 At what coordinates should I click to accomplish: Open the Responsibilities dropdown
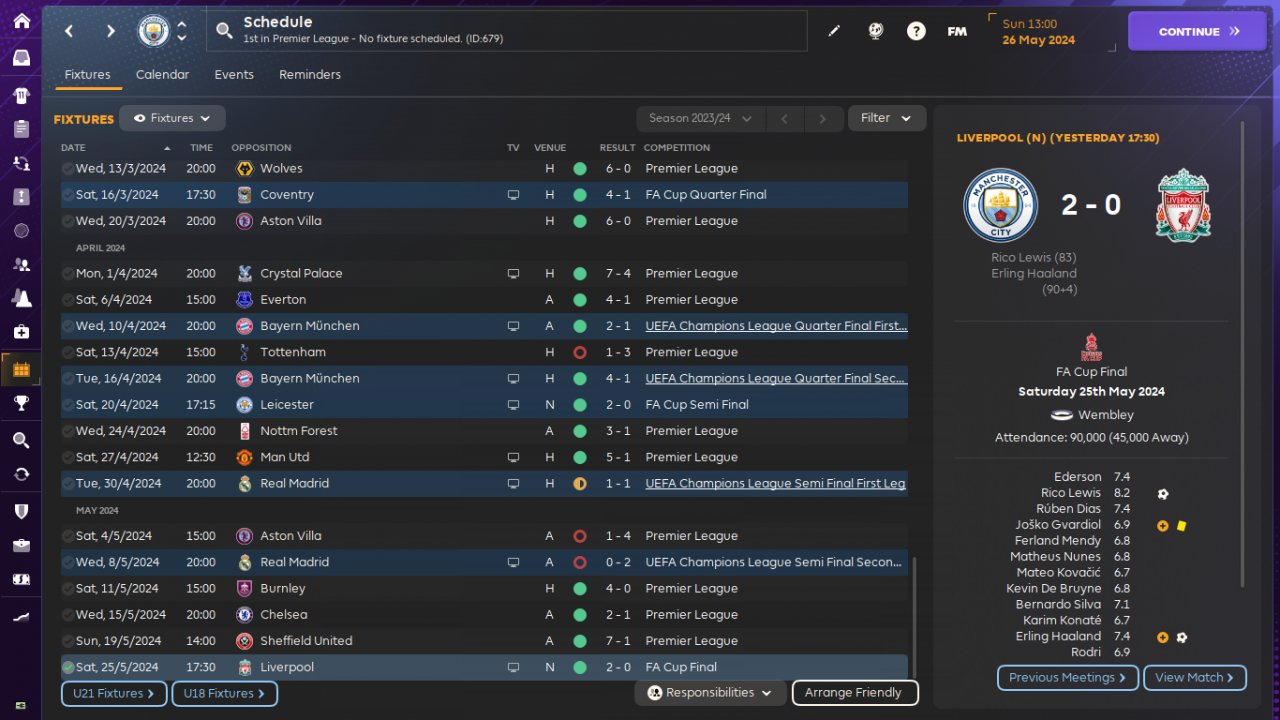coord(710,693)
